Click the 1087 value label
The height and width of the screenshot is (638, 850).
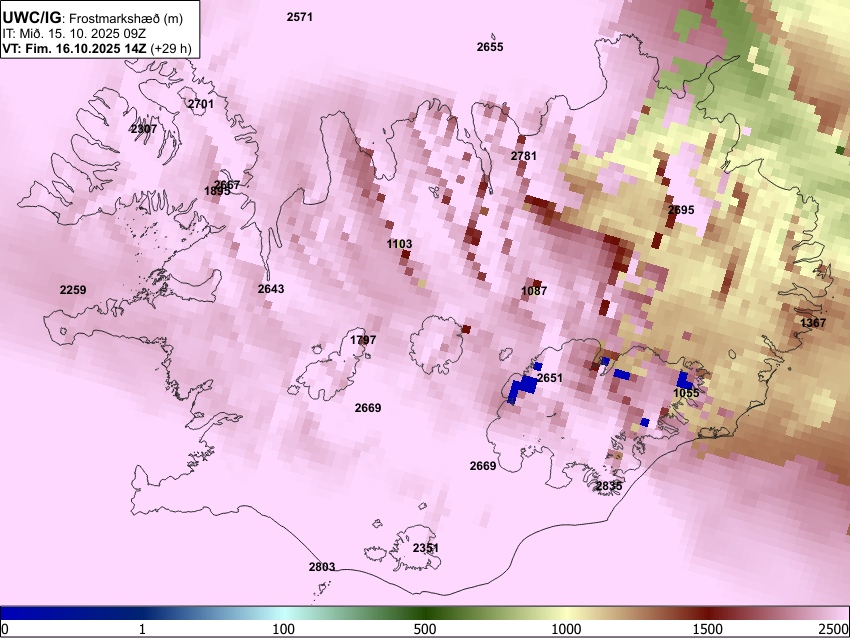534,291
